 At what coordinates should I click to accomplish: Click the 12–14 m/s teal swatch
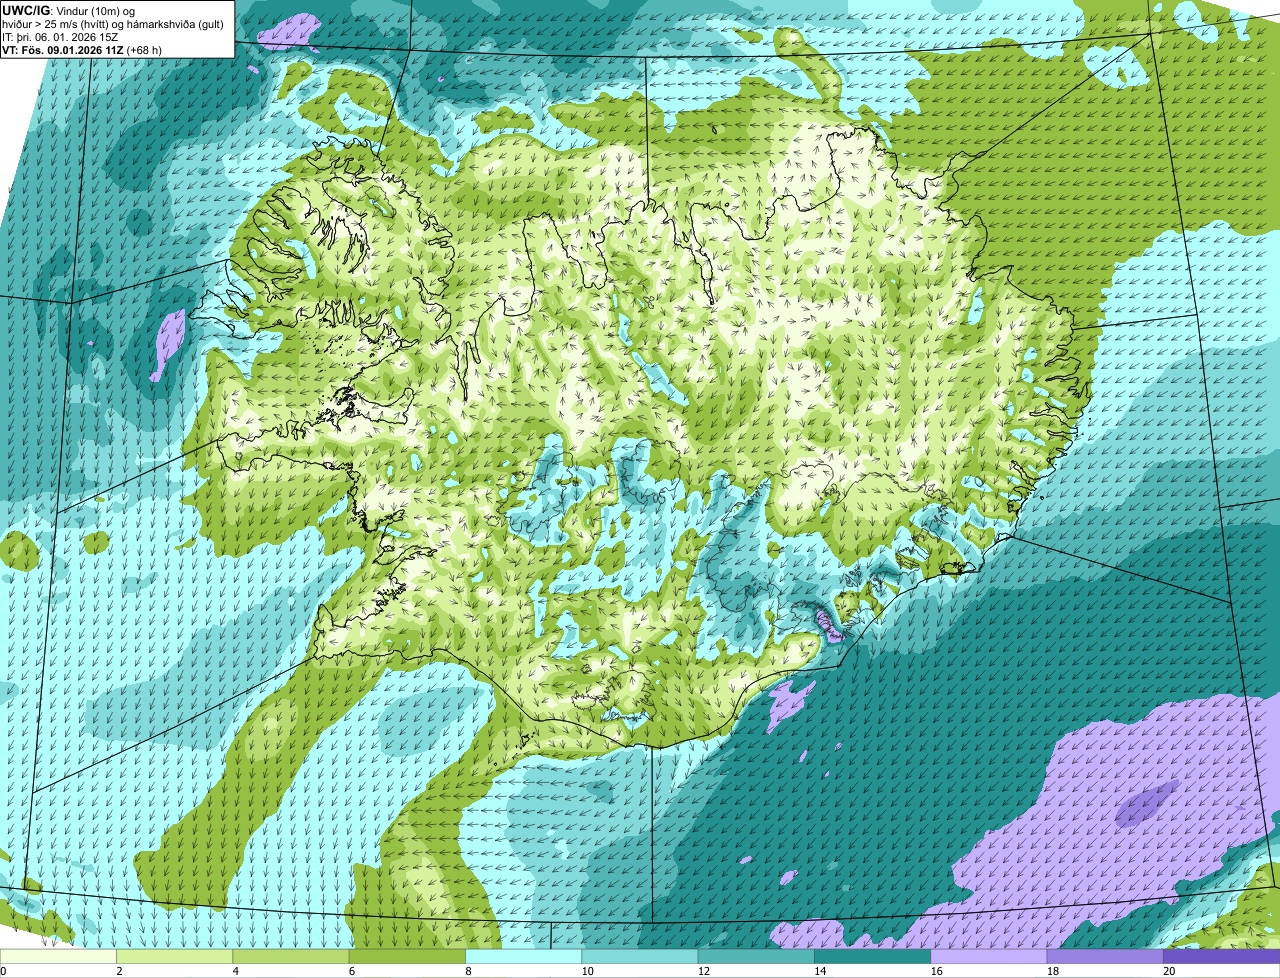(755, 956)
